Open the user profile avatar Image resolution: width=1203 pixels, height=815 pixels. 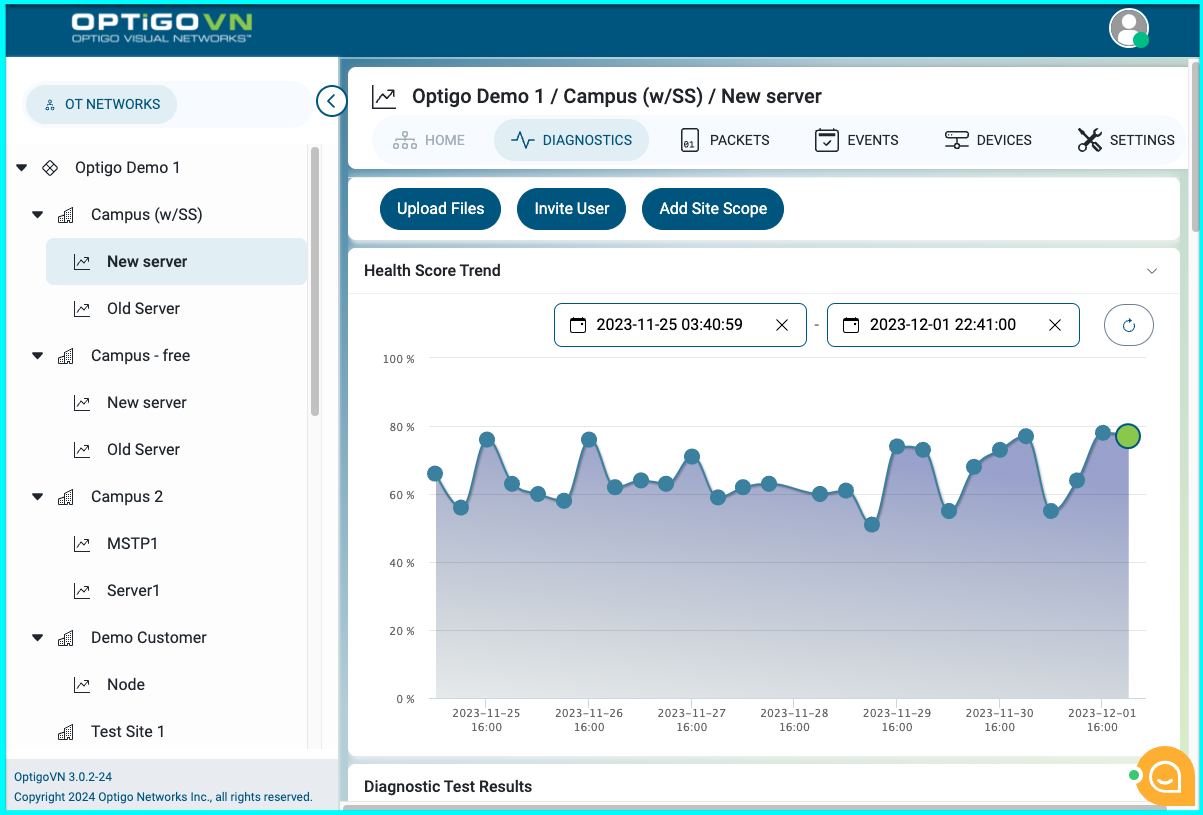1129,28
